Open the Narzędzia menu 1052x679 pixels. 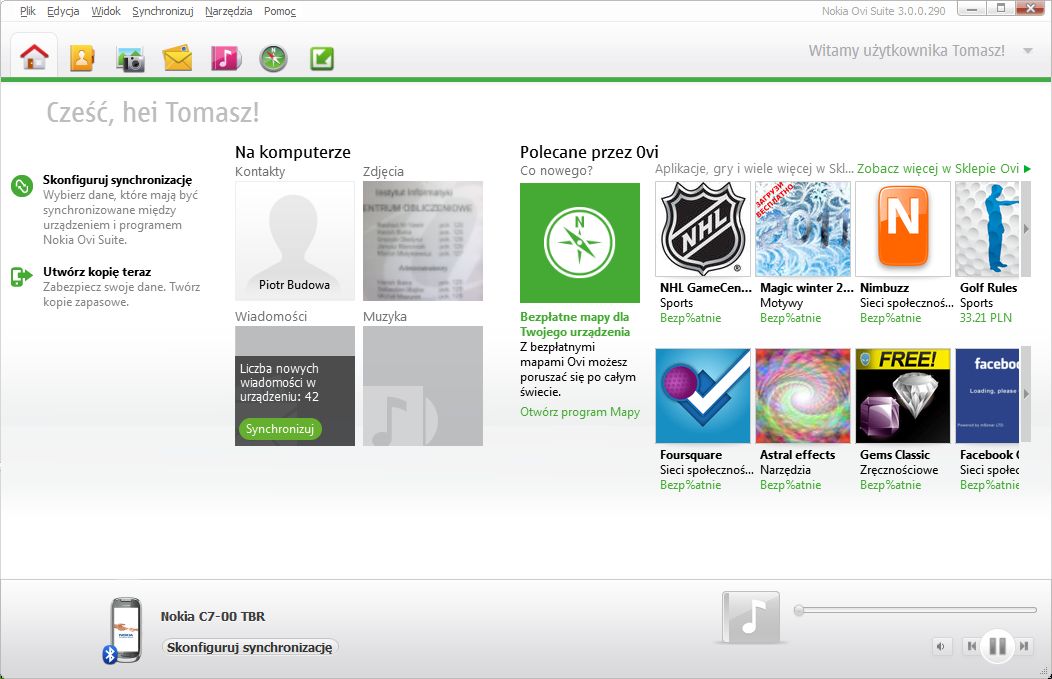[x=228, y=11]
